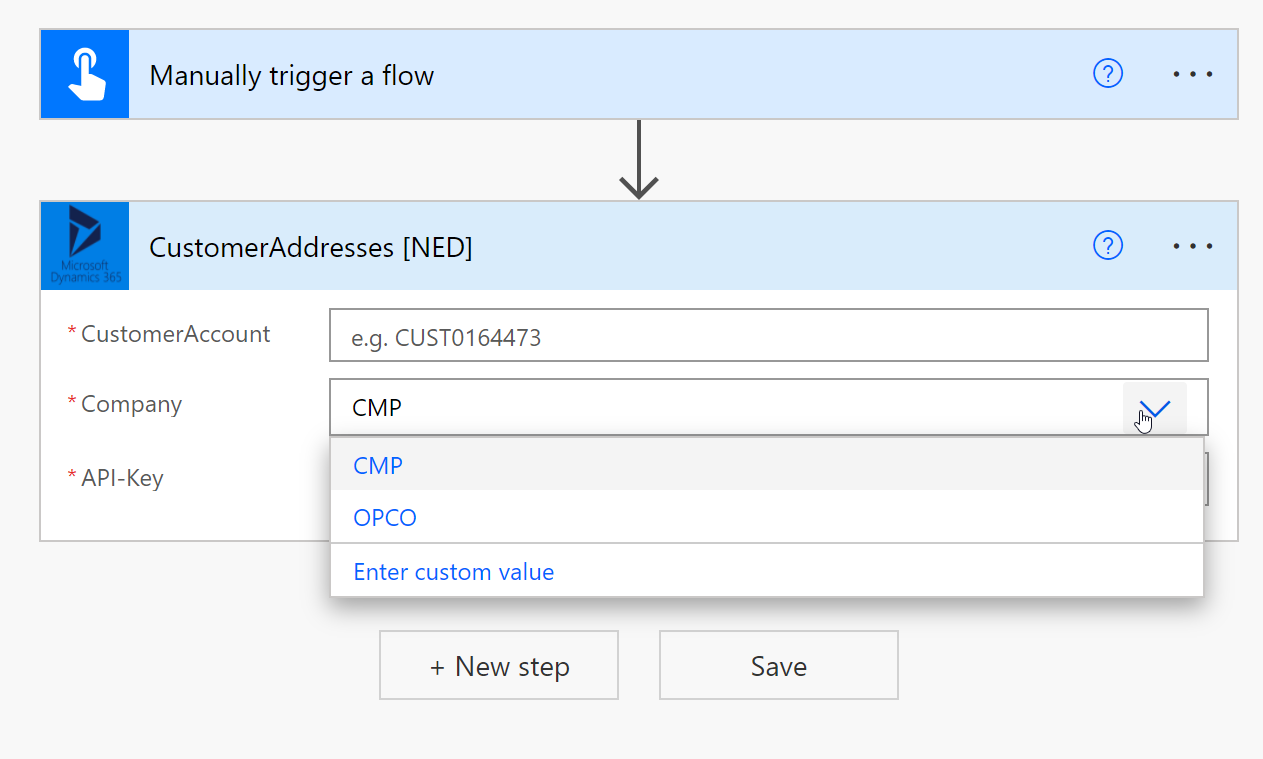Open help for Manually trigger a flow
This screenshot has height=759, width=1263.
pos(1108,74)
